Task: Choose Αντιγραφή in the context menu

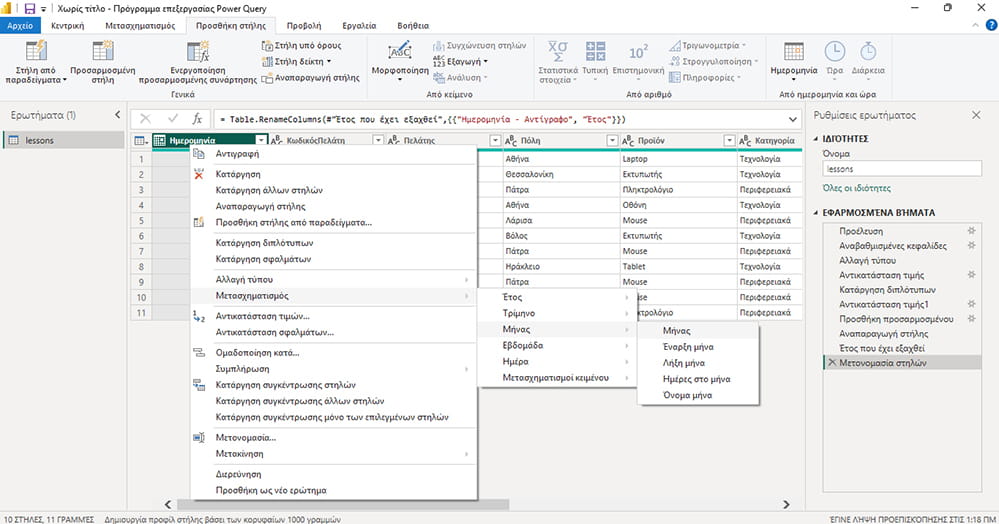Action: (334, 154)
